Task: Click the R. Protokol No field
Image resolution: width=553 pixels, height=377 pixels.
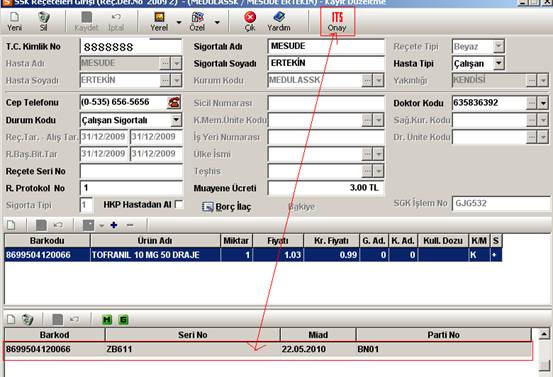Action: tap(131, 188)
